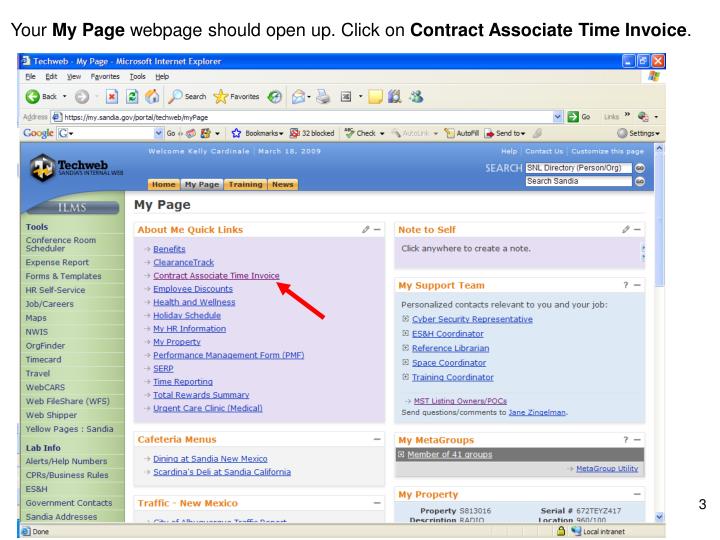
Task: Open the browser Search pane
Action: pos(187,96)
